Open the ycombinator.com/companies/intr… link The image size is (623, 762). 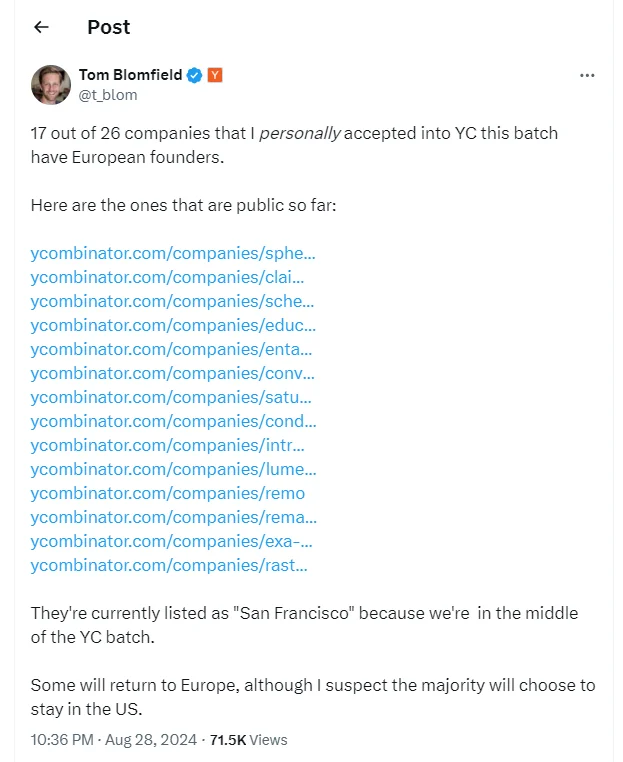point(167,445)
